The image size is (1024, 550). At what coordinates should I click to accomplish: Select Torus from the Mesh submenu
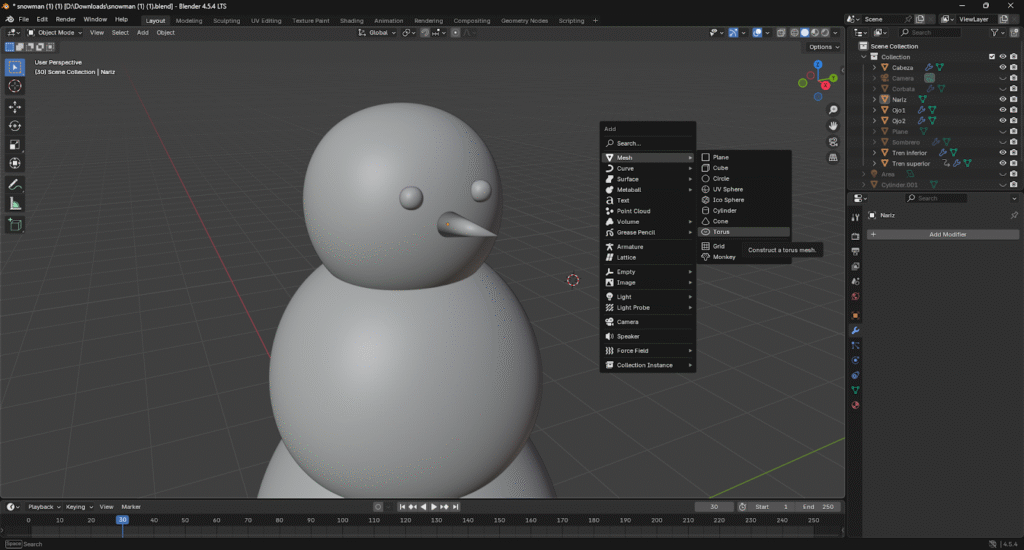click(x=722, y=232)
